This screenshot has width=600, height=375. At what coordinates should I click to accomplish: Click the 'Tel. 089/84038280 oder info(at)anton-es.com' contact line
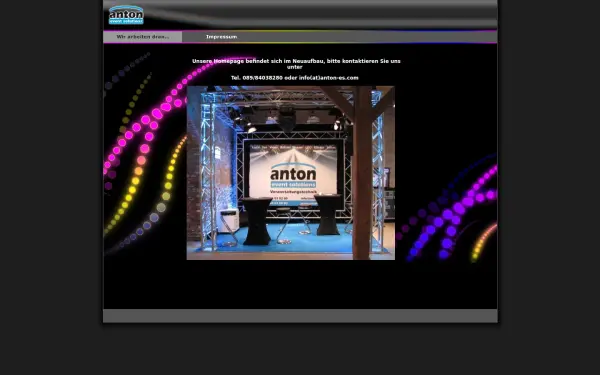point(295,78)
